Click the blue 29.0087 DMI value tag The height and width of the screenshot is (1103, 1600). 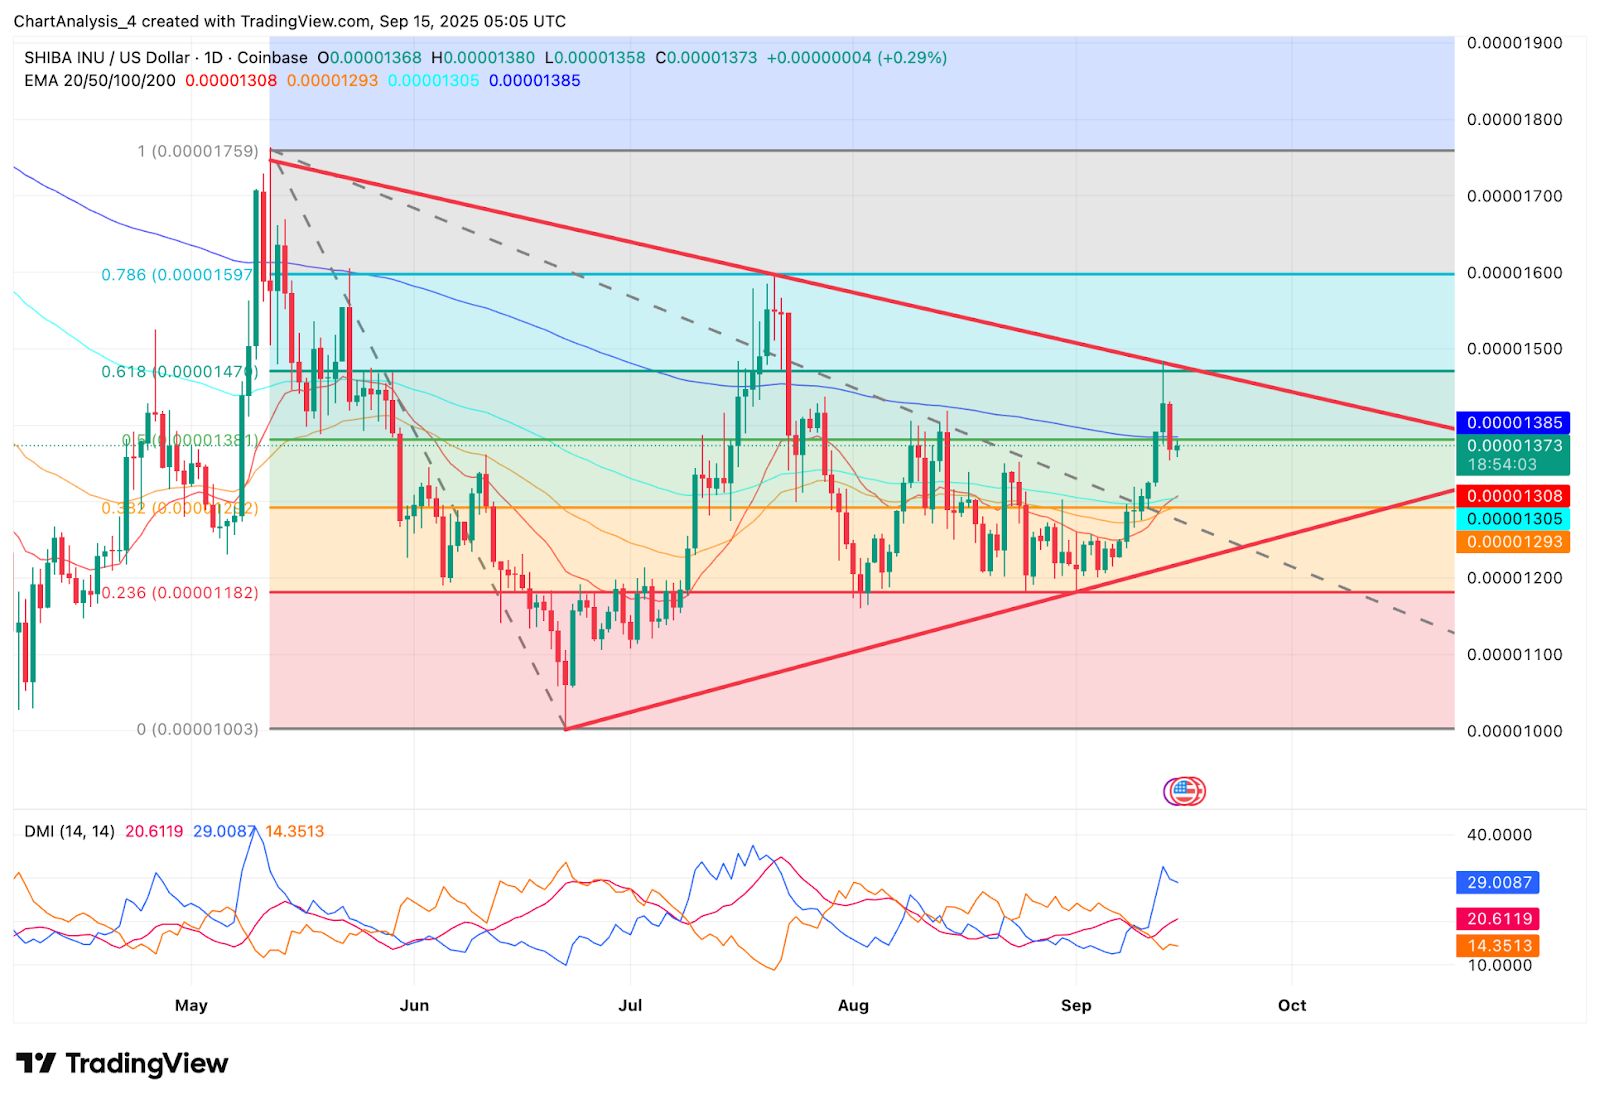point(1497,883)
